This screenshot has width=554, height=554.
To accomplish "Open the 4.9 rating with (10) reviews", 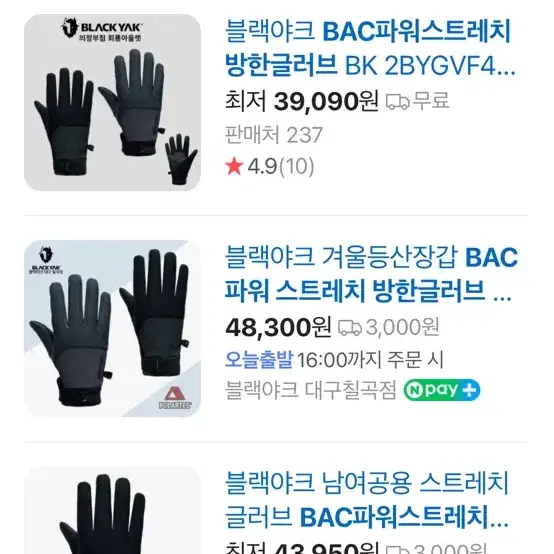I will 281,166.
